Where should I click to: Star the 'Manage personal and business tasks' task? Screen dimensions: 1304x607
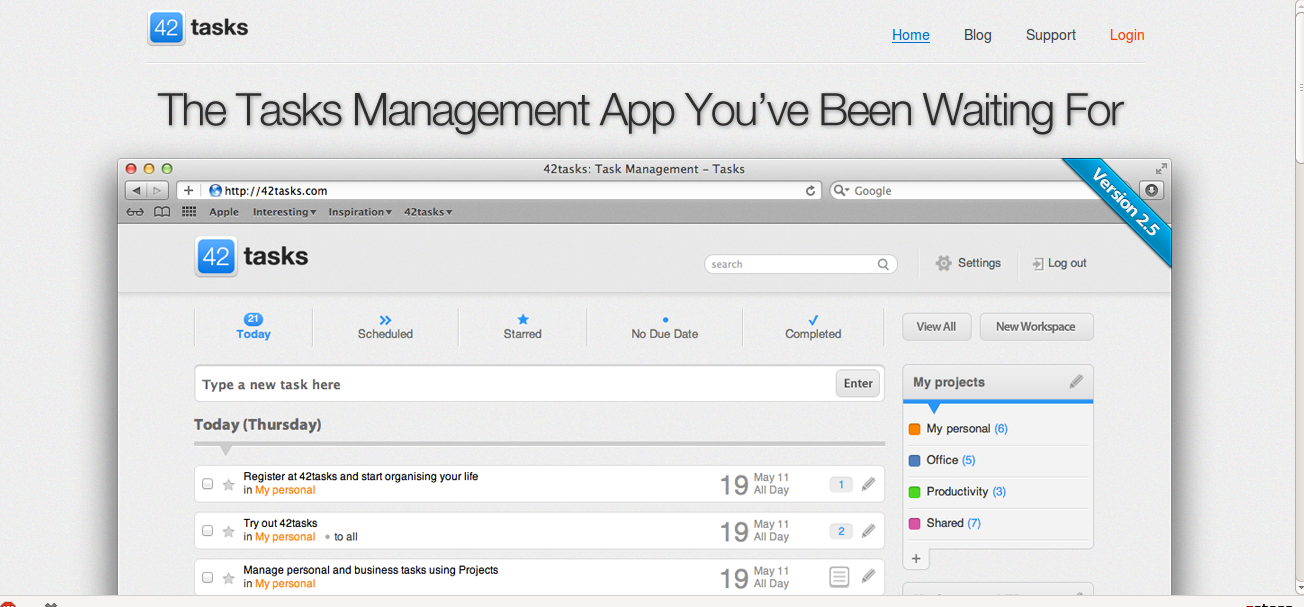(228, 577)
